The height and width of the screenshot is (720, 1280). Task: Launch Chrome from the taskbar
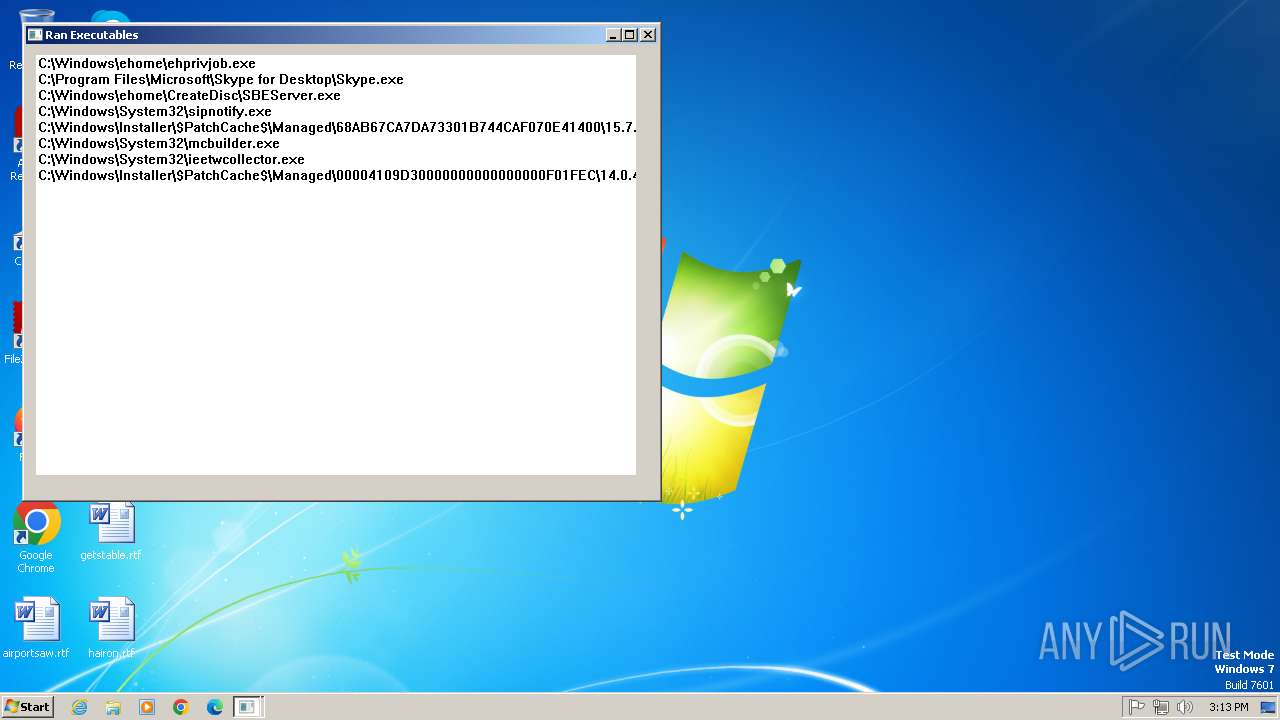[181, 707]
